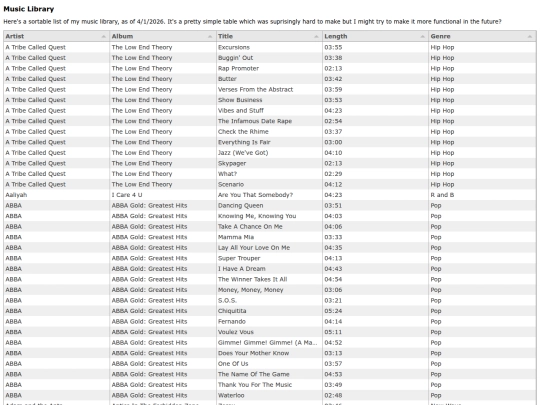Select 'Money, Money, Money' title cell

(269, 290)
